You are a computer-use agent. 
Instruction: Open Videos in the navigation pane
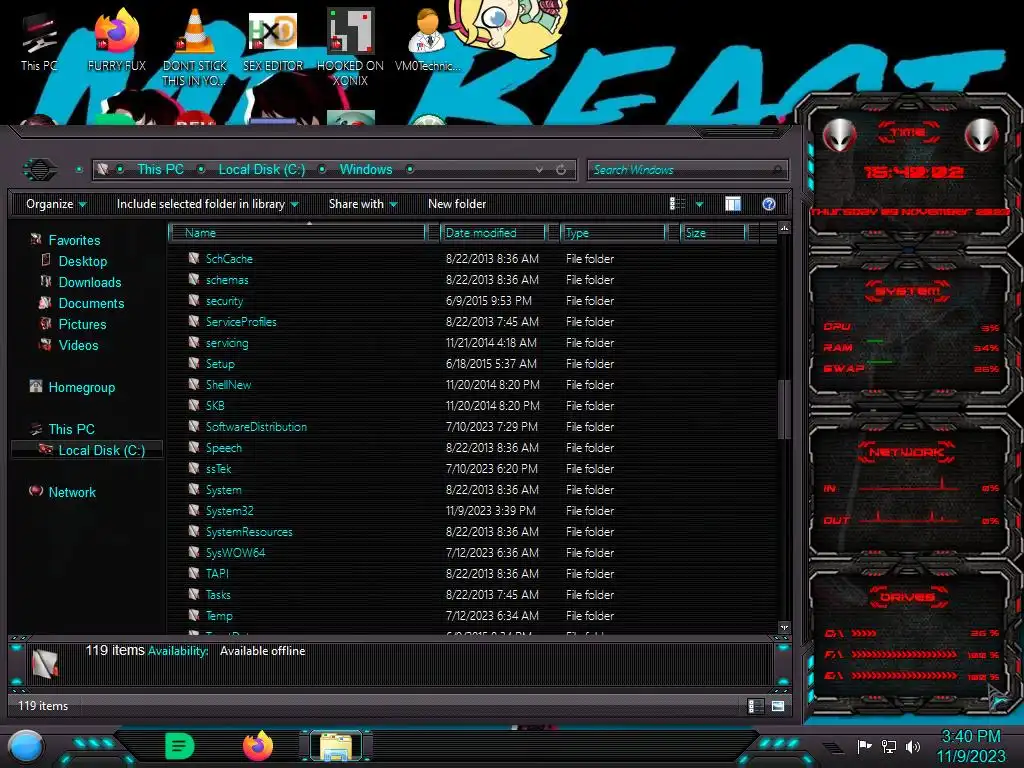78,345
